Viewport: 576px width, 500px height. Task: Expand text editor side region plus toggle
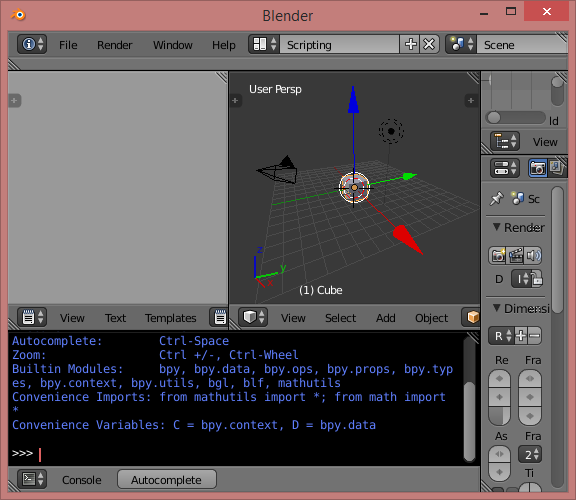coord(14,101)
